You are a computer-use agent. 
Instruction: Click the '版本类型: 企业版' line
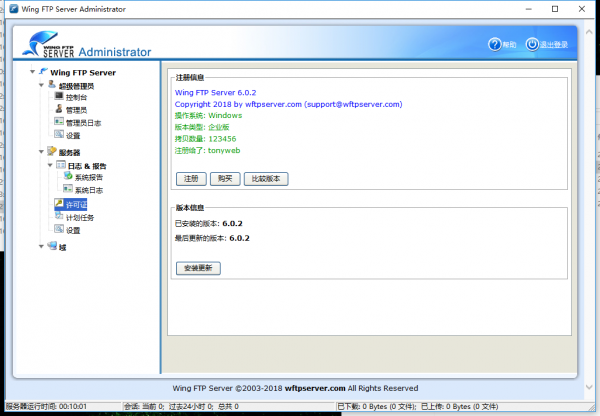pos(202,127)
